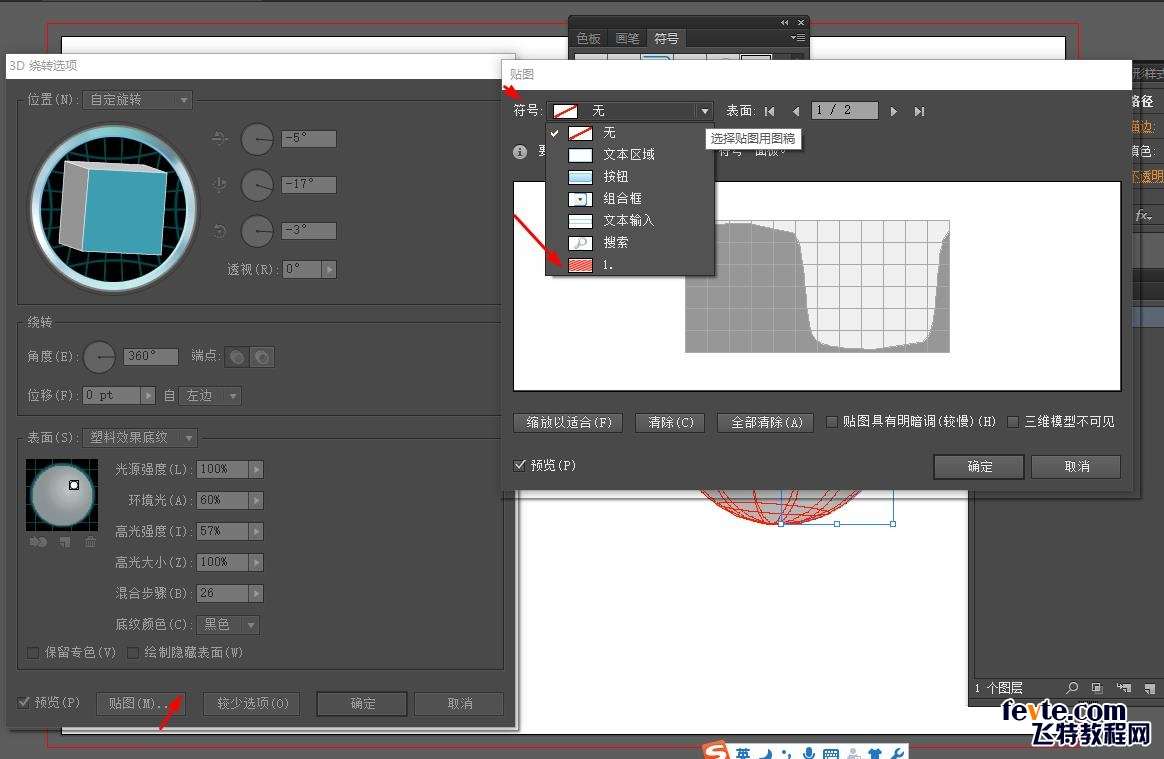The height and width of the screenshot is (759, 1164).
Task: Go to first surface in Map Art dialog
Action: [770, 111]
